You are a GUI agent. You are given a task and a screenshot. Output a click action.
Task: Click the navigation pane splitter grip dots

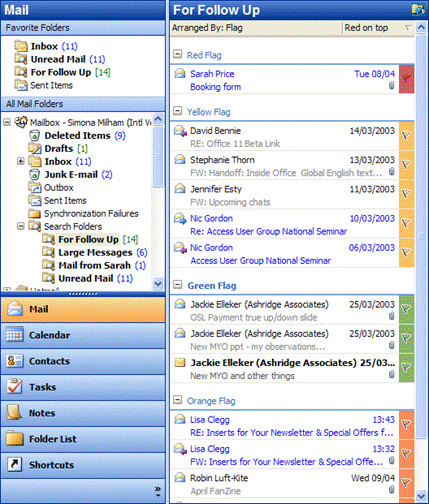point(83,293)
